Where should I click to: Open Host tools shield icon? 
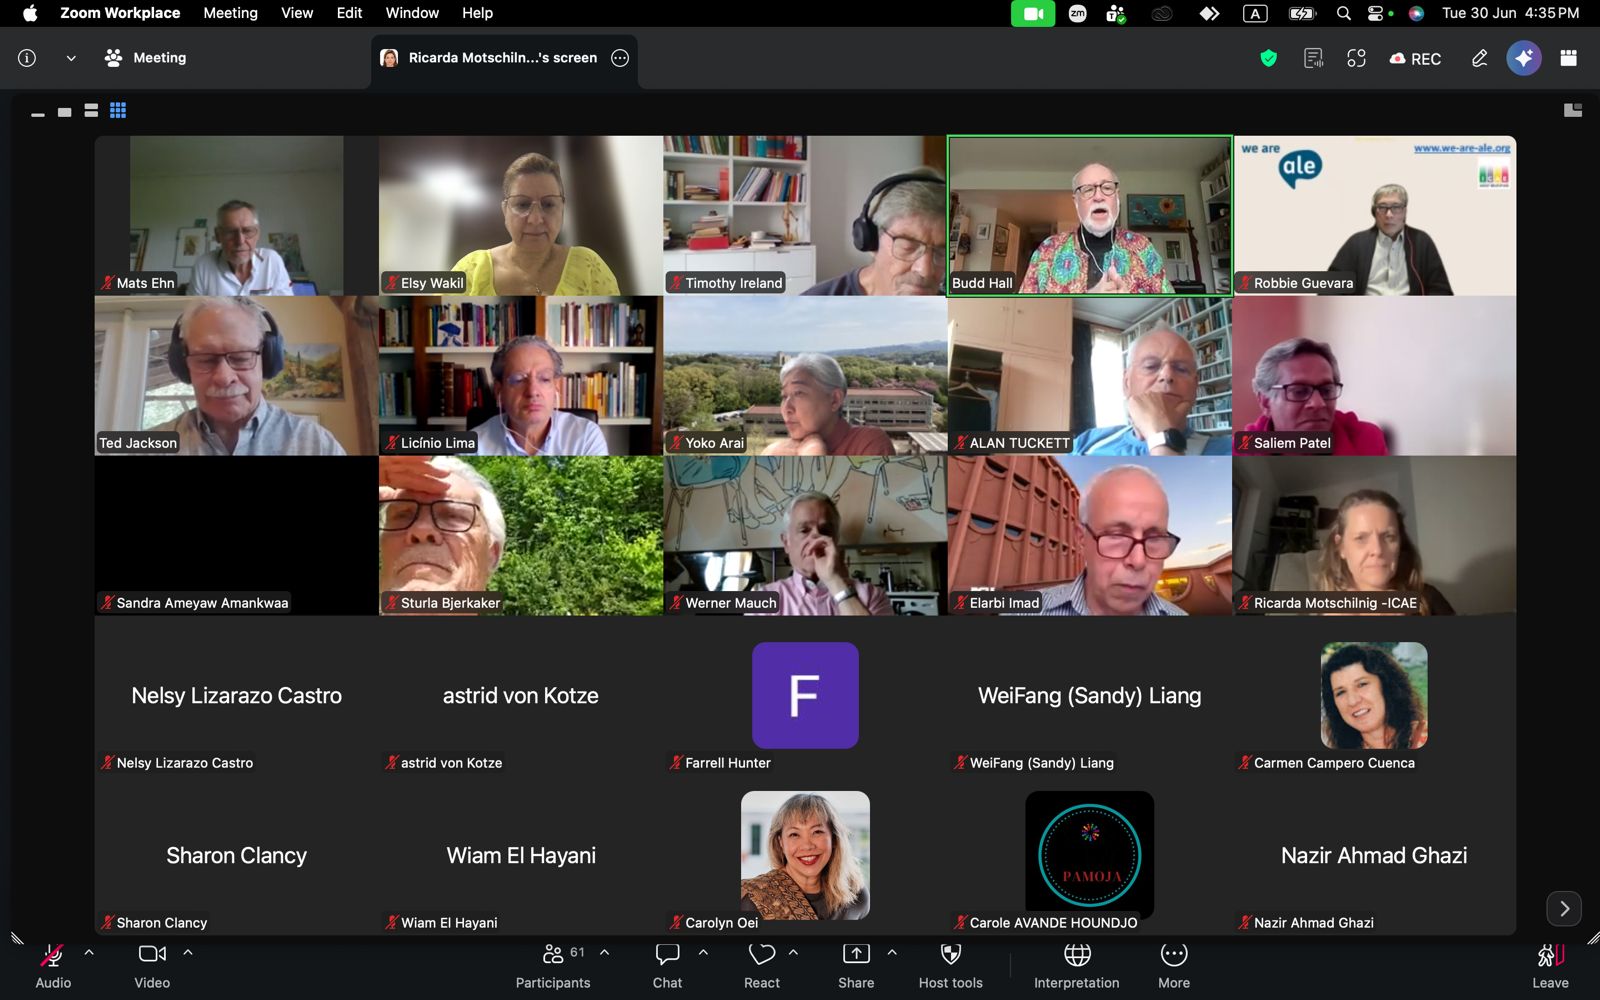pos(951,965)
